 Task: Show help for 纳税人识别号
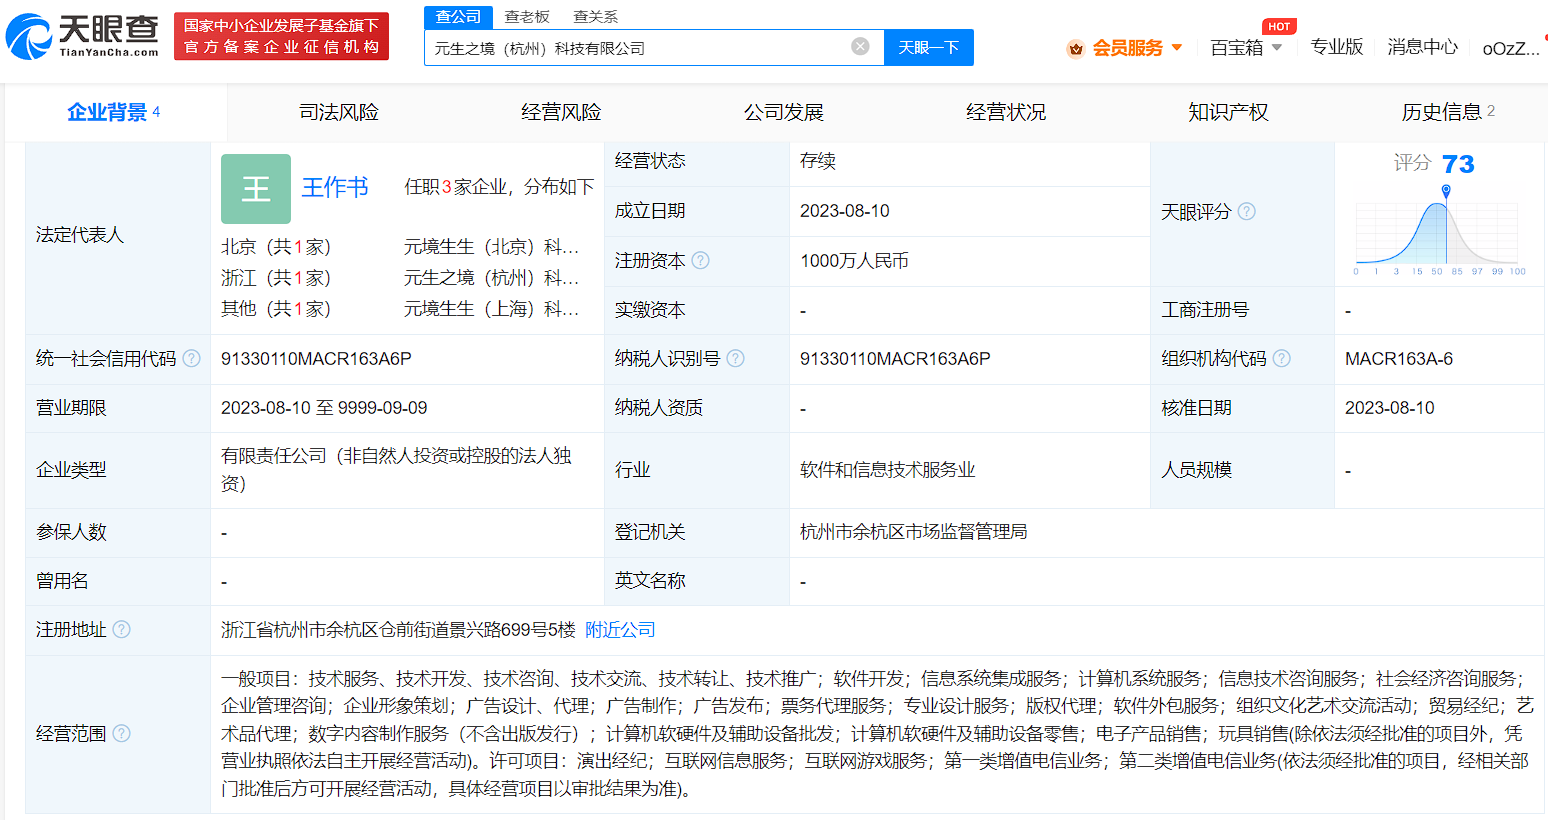pos(735,358)
